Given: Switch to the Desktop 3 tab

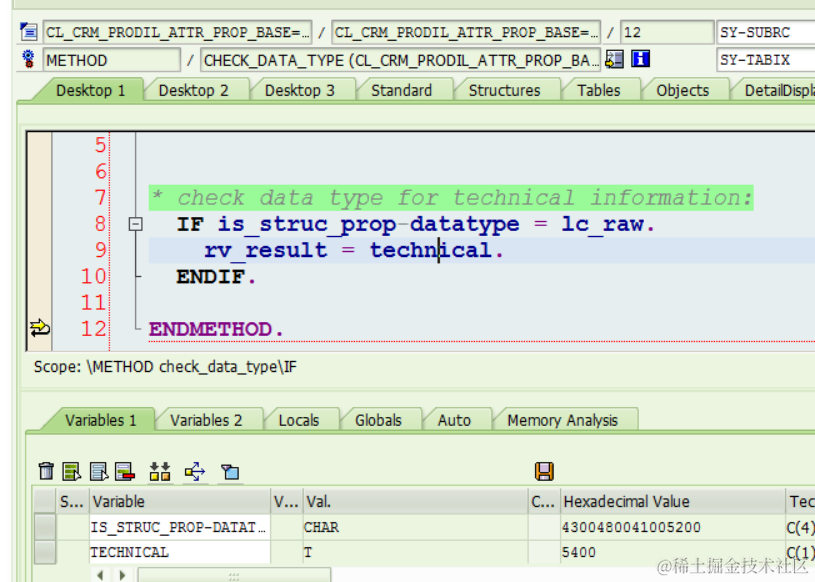Looking at the screenshot, I should pyautogui.click(x=300, y=91).
